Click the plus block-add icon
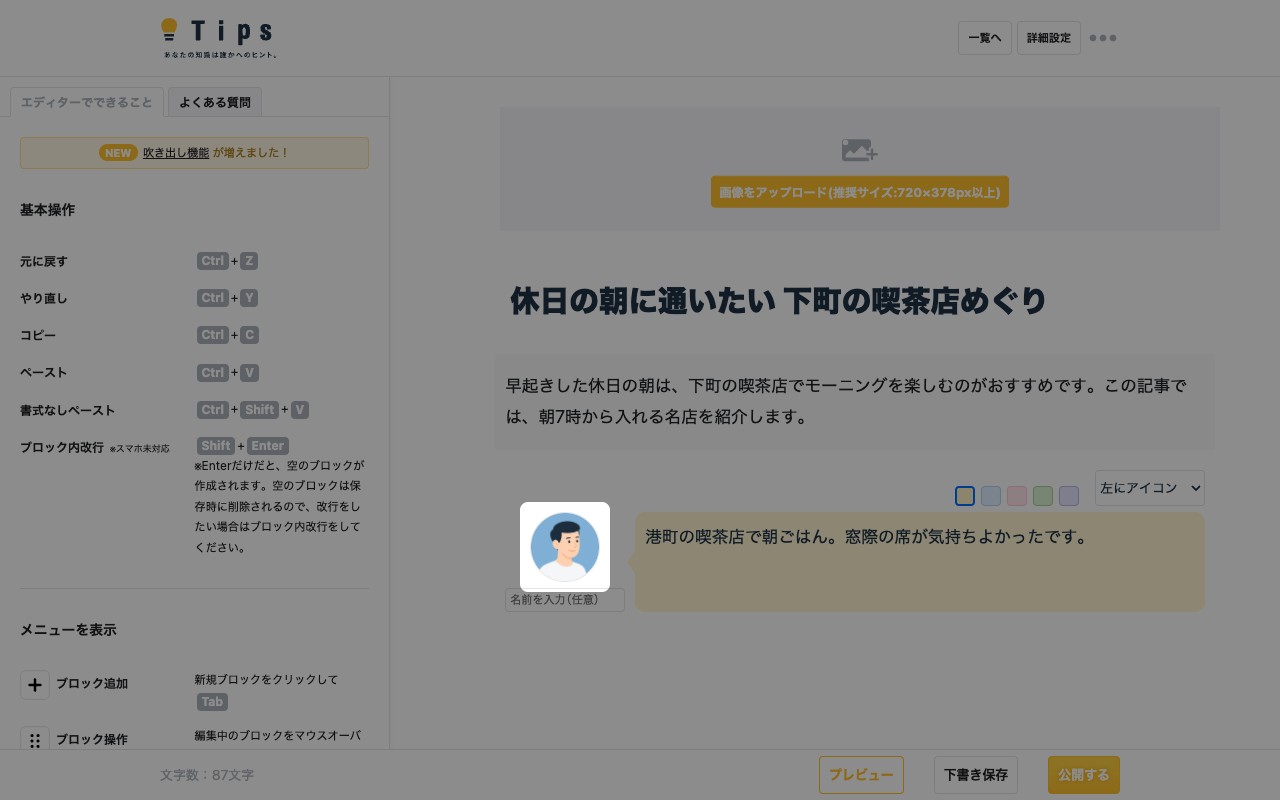 [35, 685]
